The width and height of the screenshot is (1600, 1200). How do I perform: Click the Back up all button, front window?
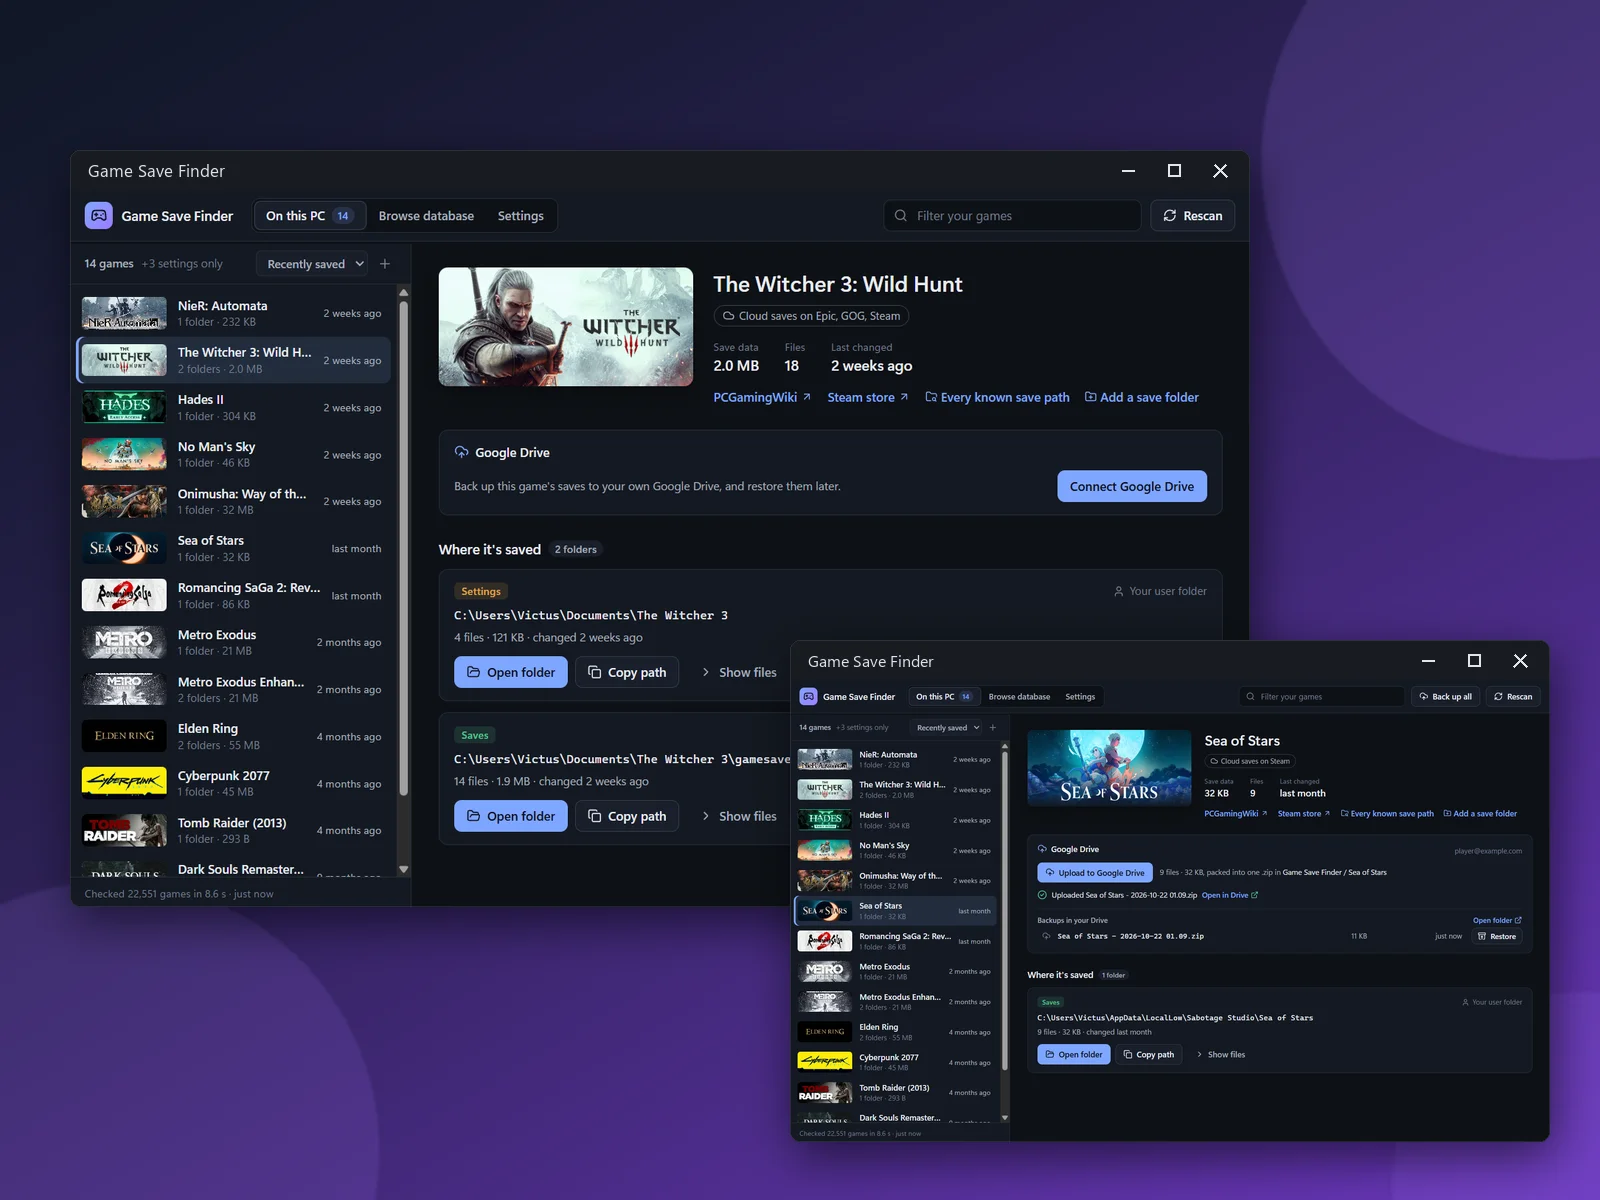[x=1445, y=697]
